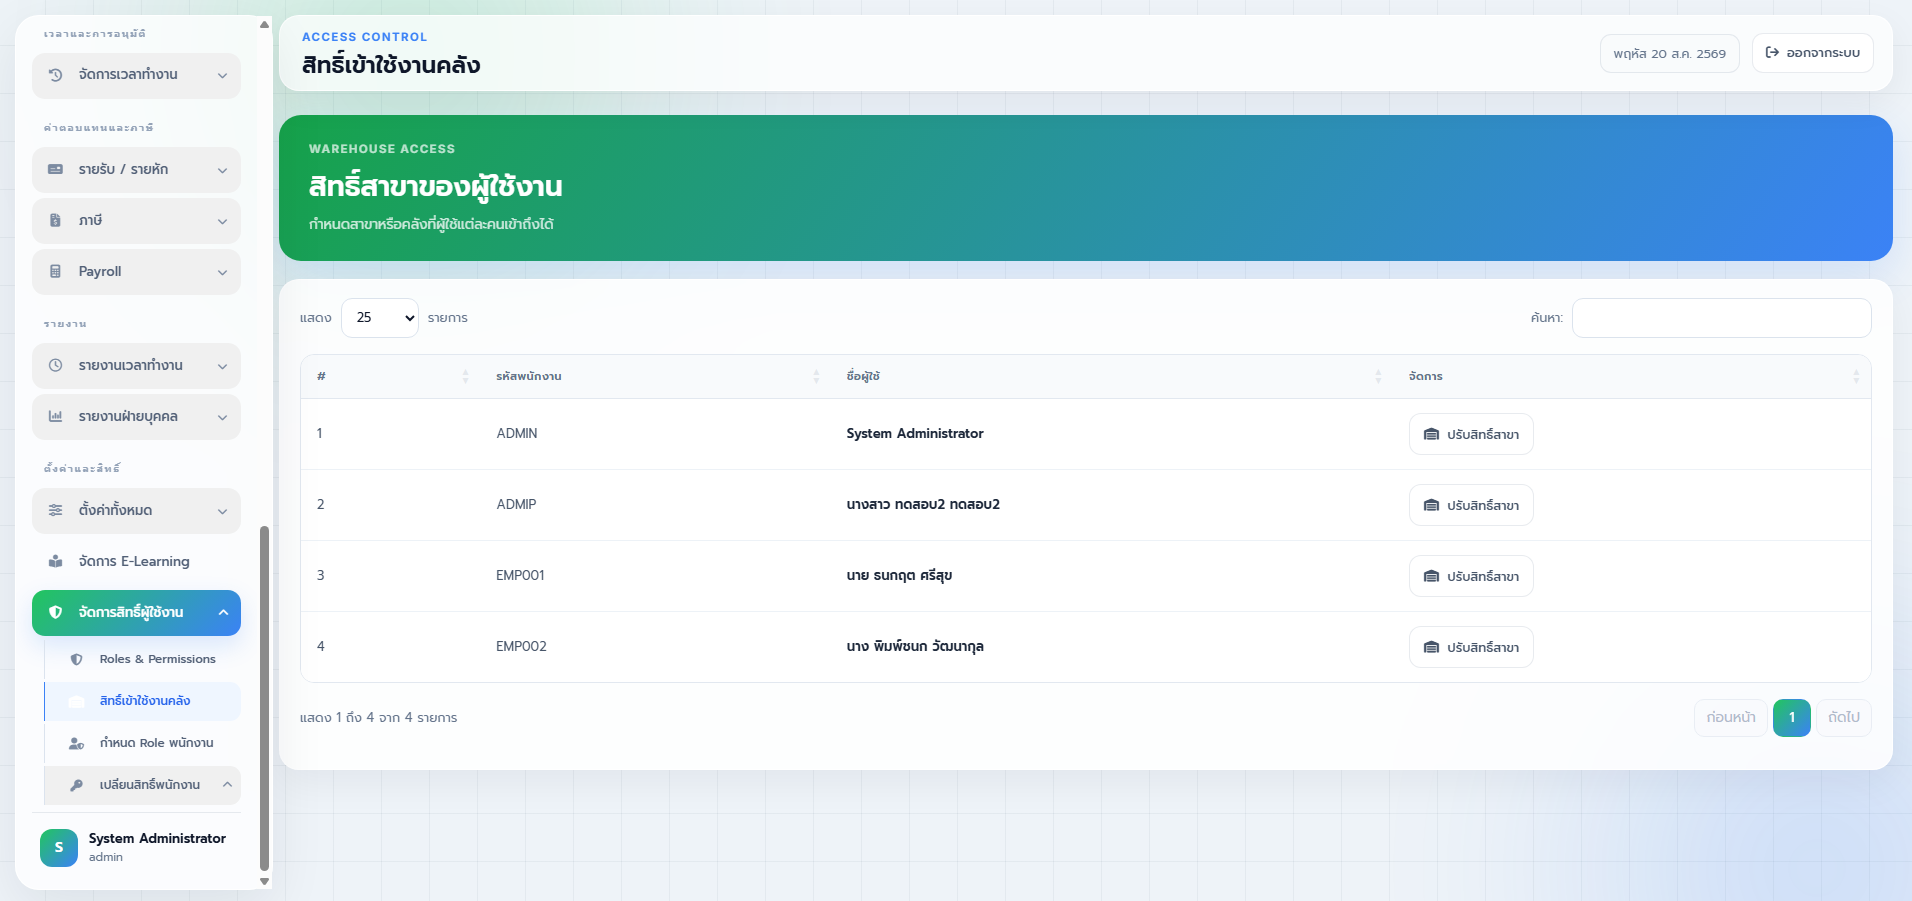The width and height of the screenshot is (1912, 901).
Task: Click the System Administrator name in table
Action: [x=915, y=434]
